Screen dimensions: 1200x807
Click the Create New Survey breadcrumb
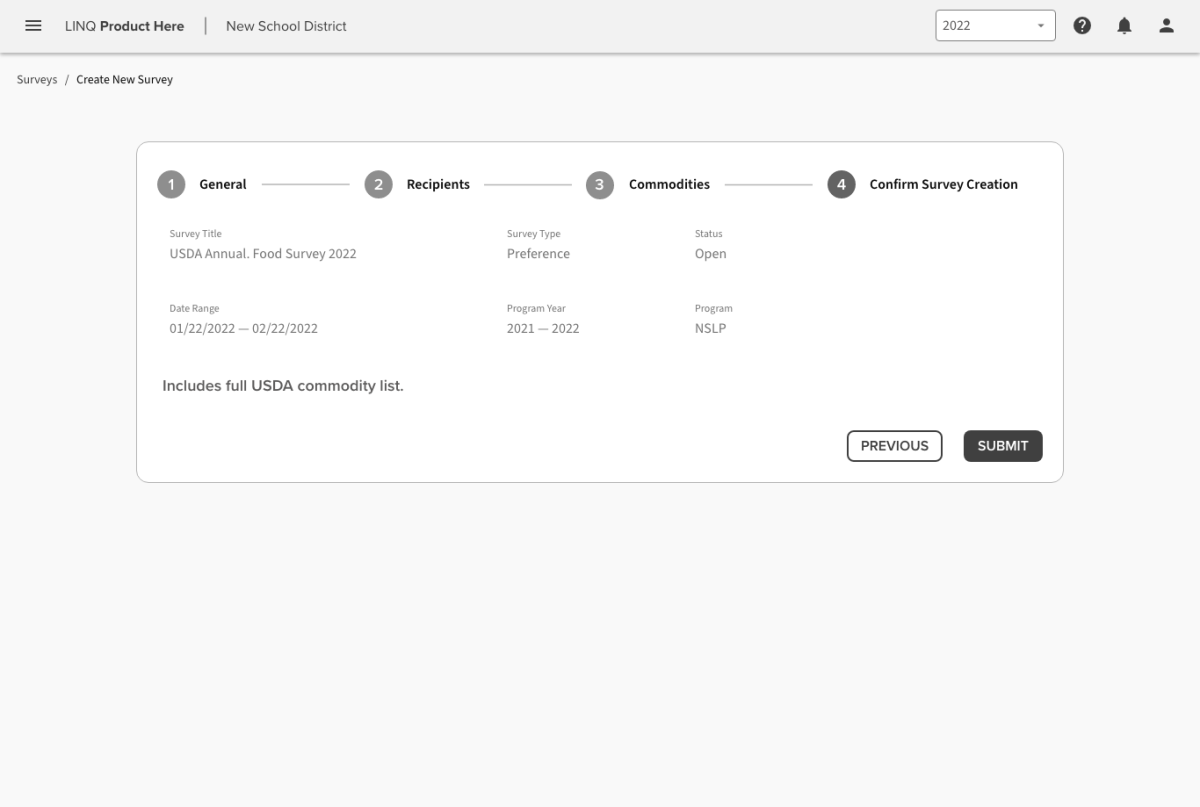(124, 80)
